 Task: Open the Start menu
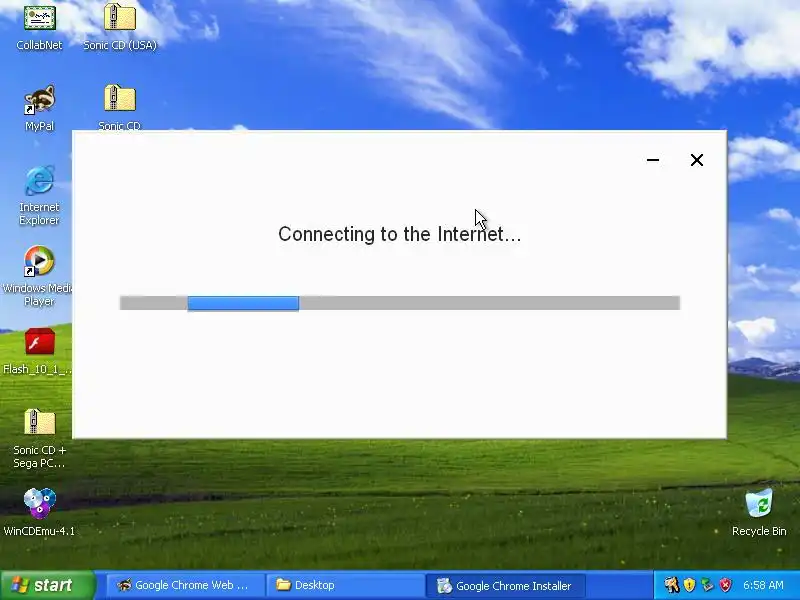(x=48, y=585)
